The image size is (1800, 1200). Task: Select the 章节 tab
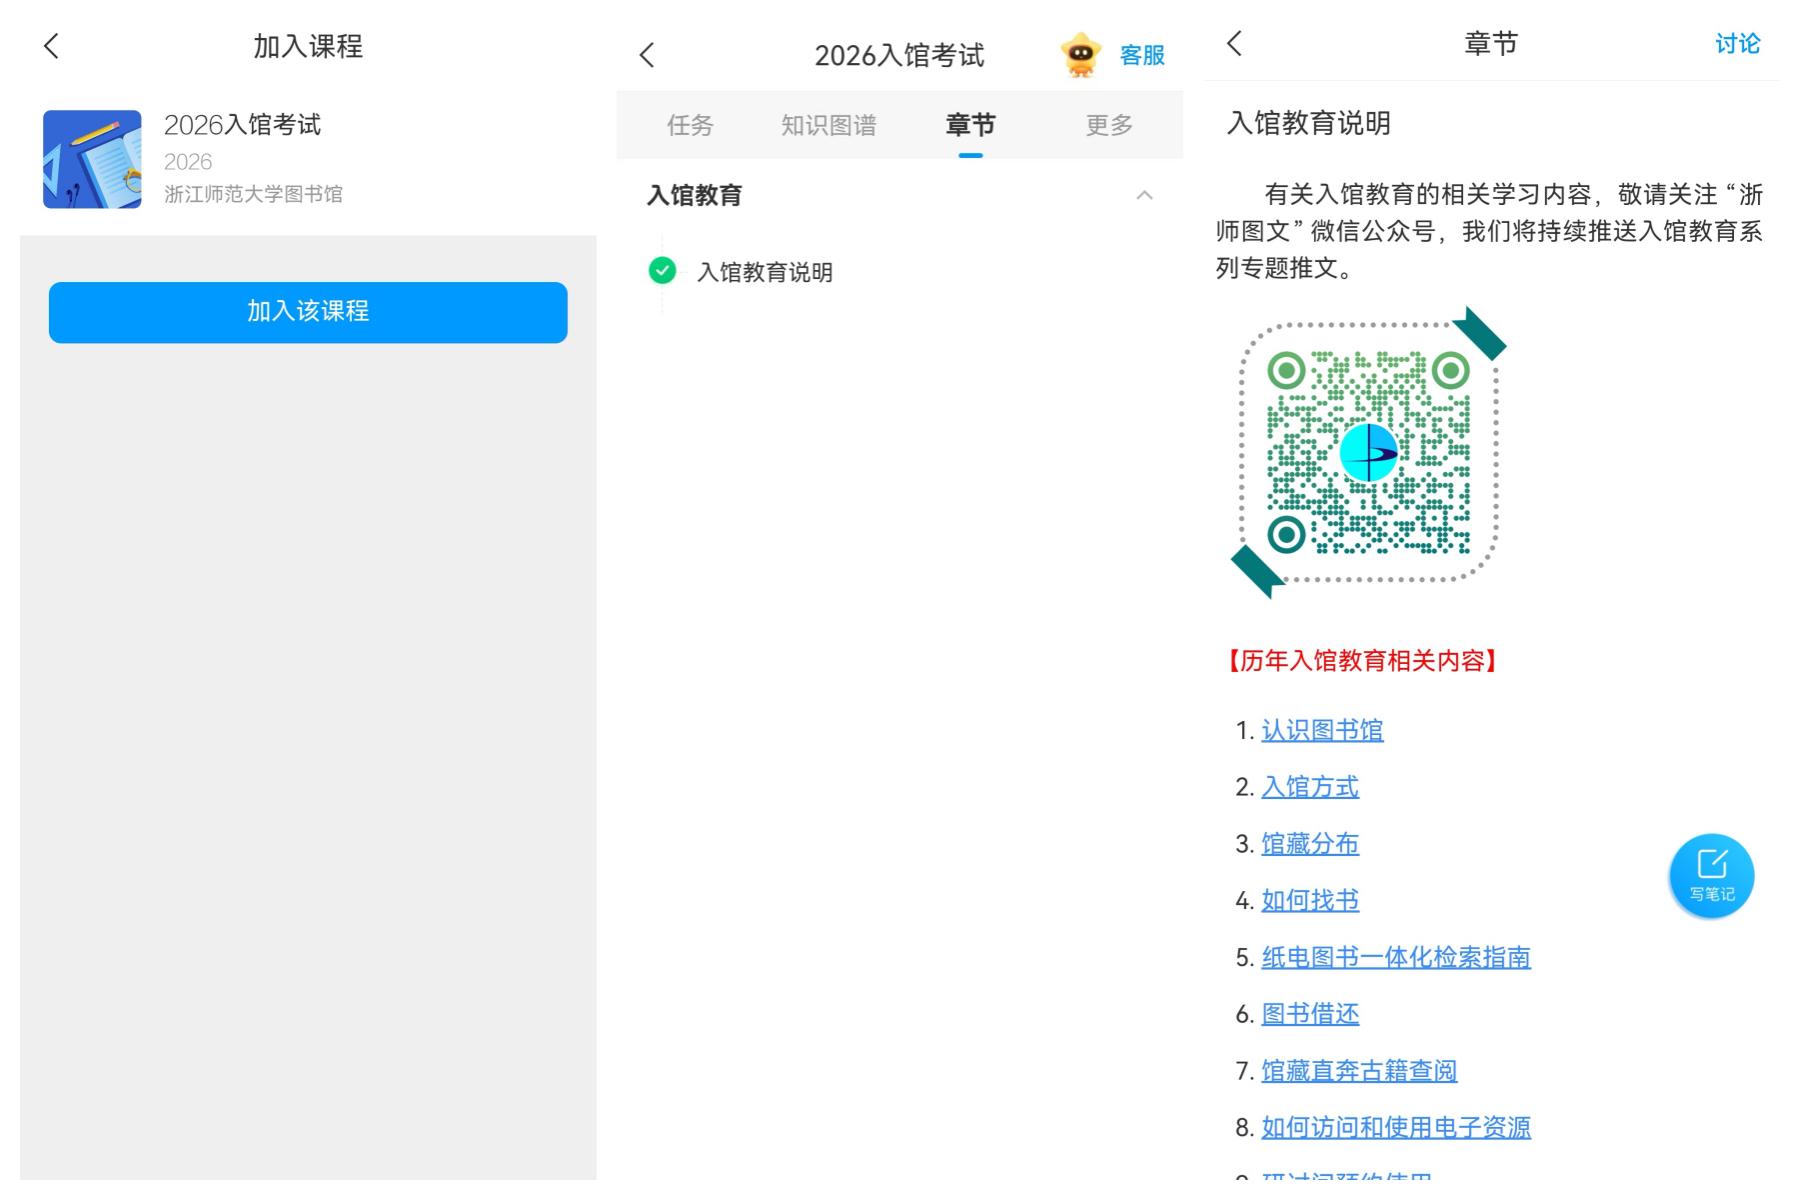click(x=970, y=125)
